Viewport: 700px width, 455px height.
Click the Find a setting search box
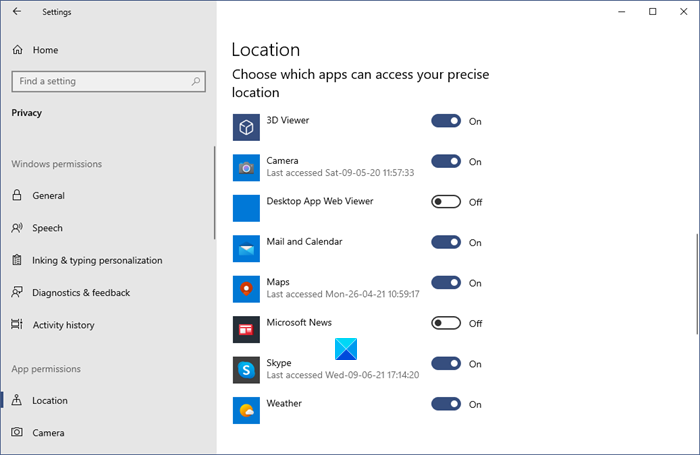coord(108,81)
